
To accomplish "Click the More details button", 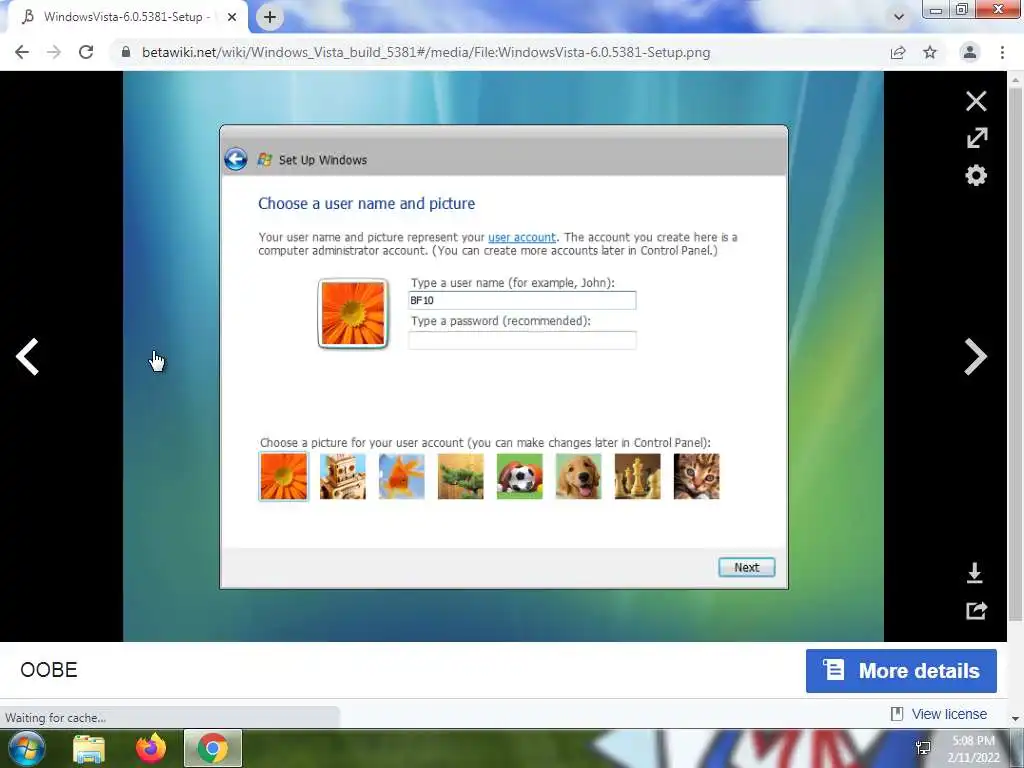I will coord(901,671).
